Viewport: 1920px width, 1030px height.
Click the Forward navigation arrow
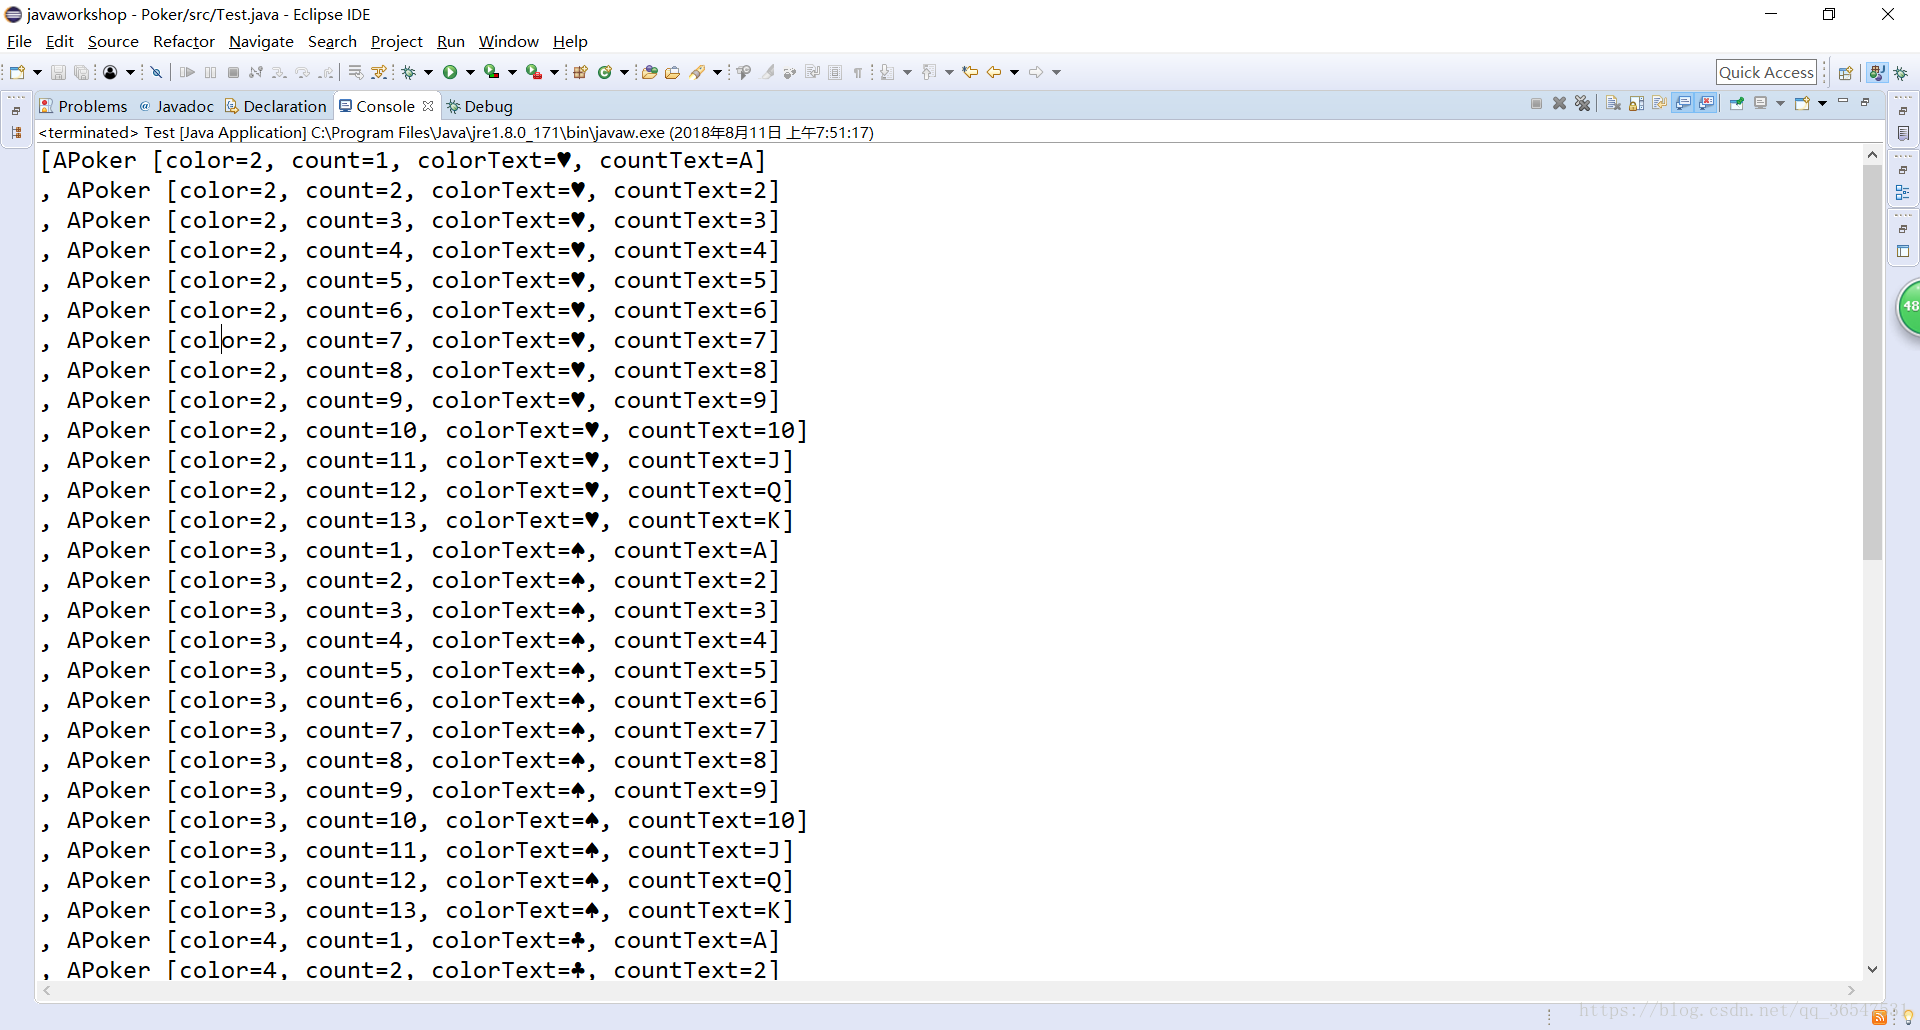(1036, 72)
